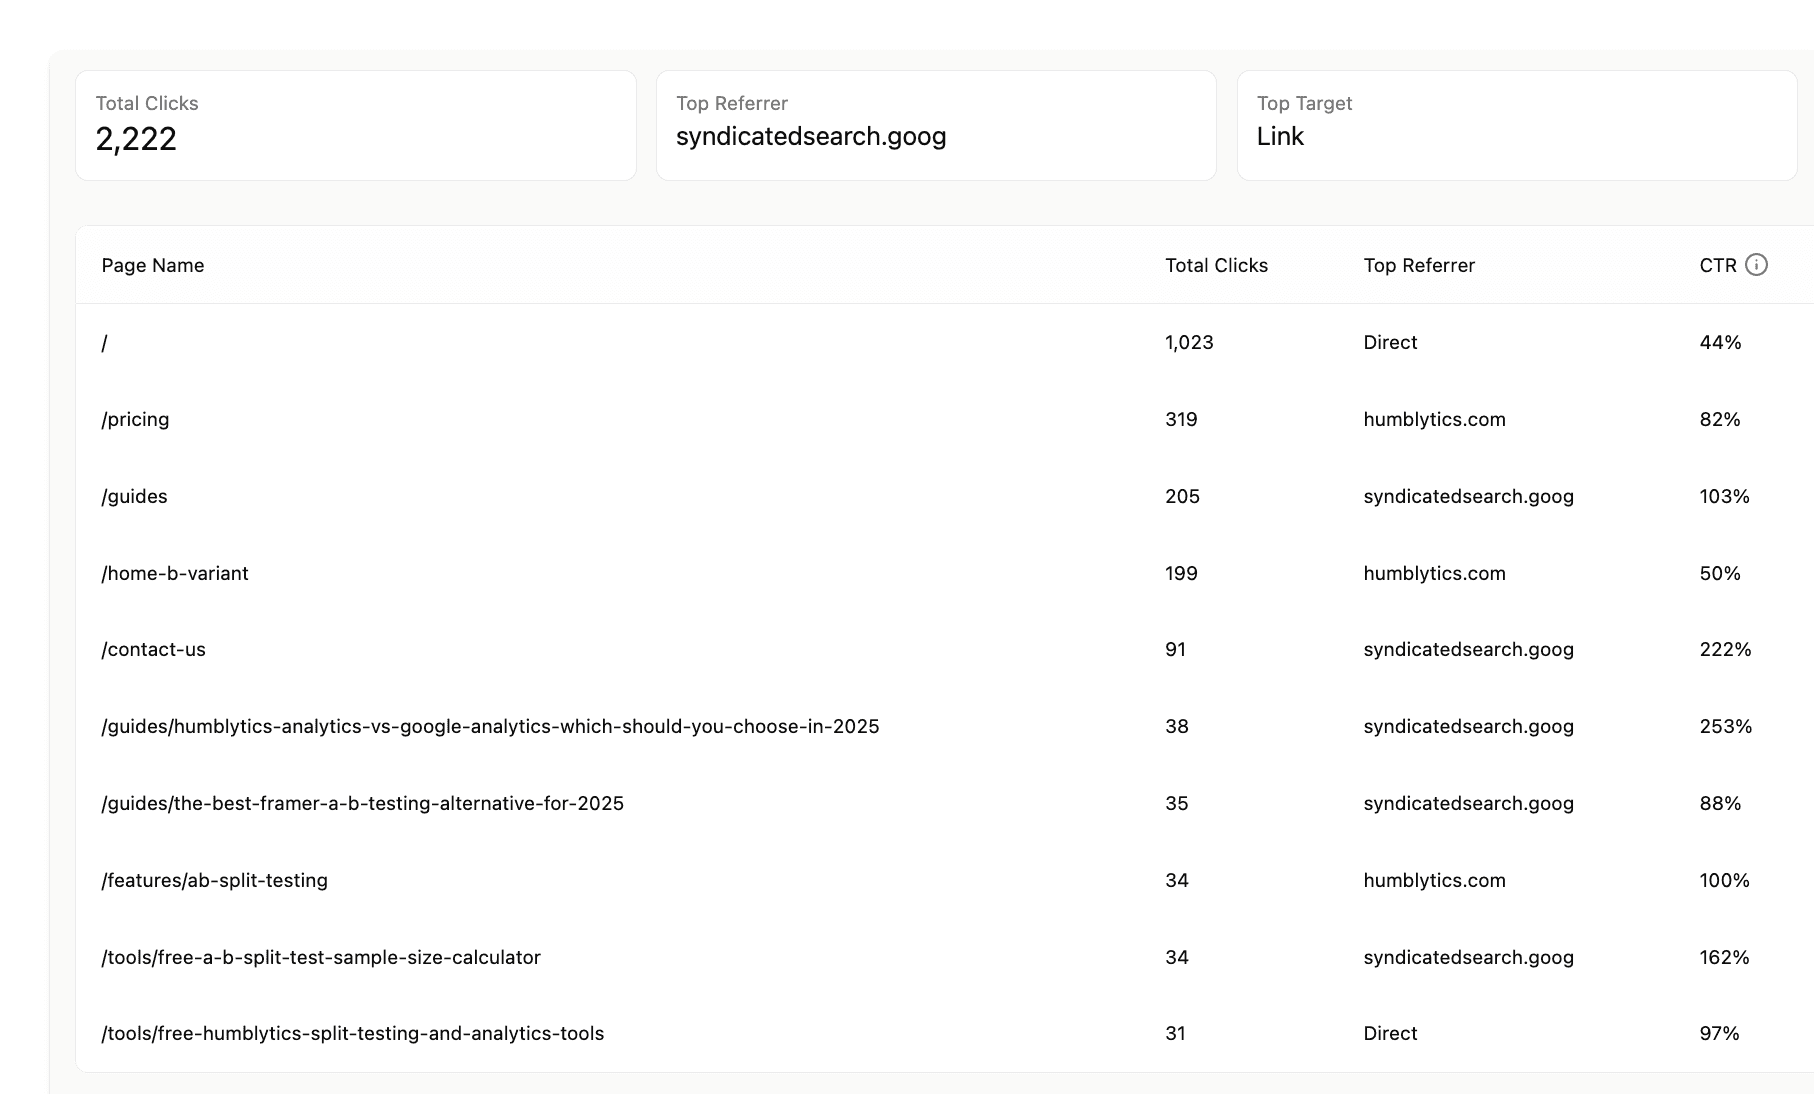
Task: Open the best-framer-a-b-testing-alternative guide row
Action: tap(945, 803)
